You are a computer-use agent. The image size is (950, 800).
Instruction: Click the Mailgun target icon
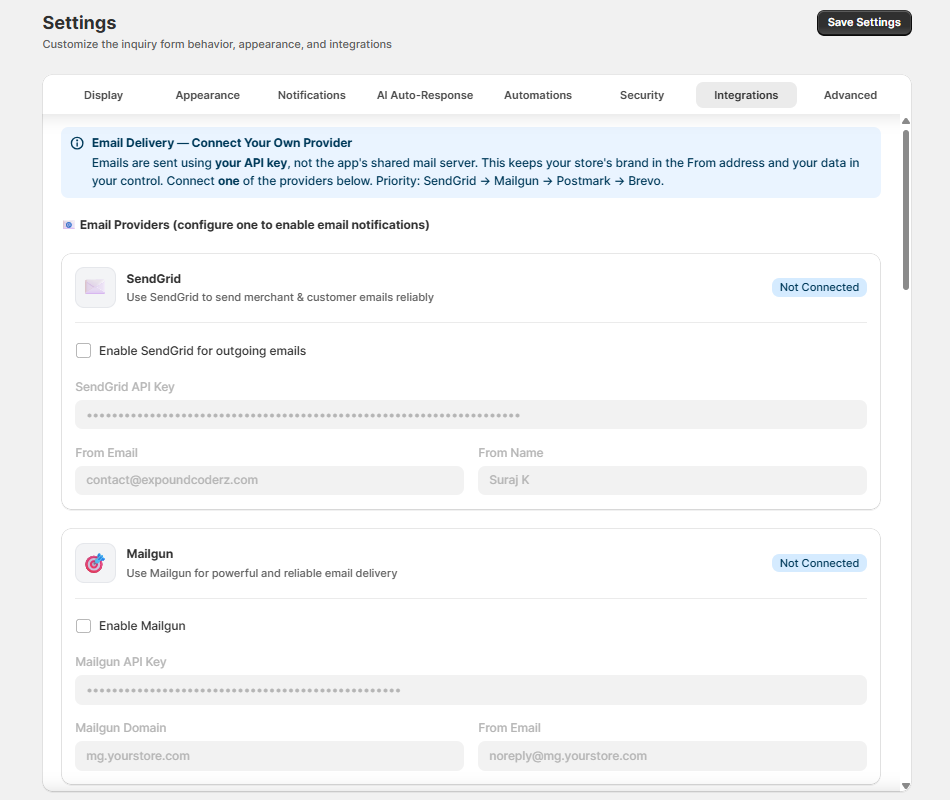(95, 563)
